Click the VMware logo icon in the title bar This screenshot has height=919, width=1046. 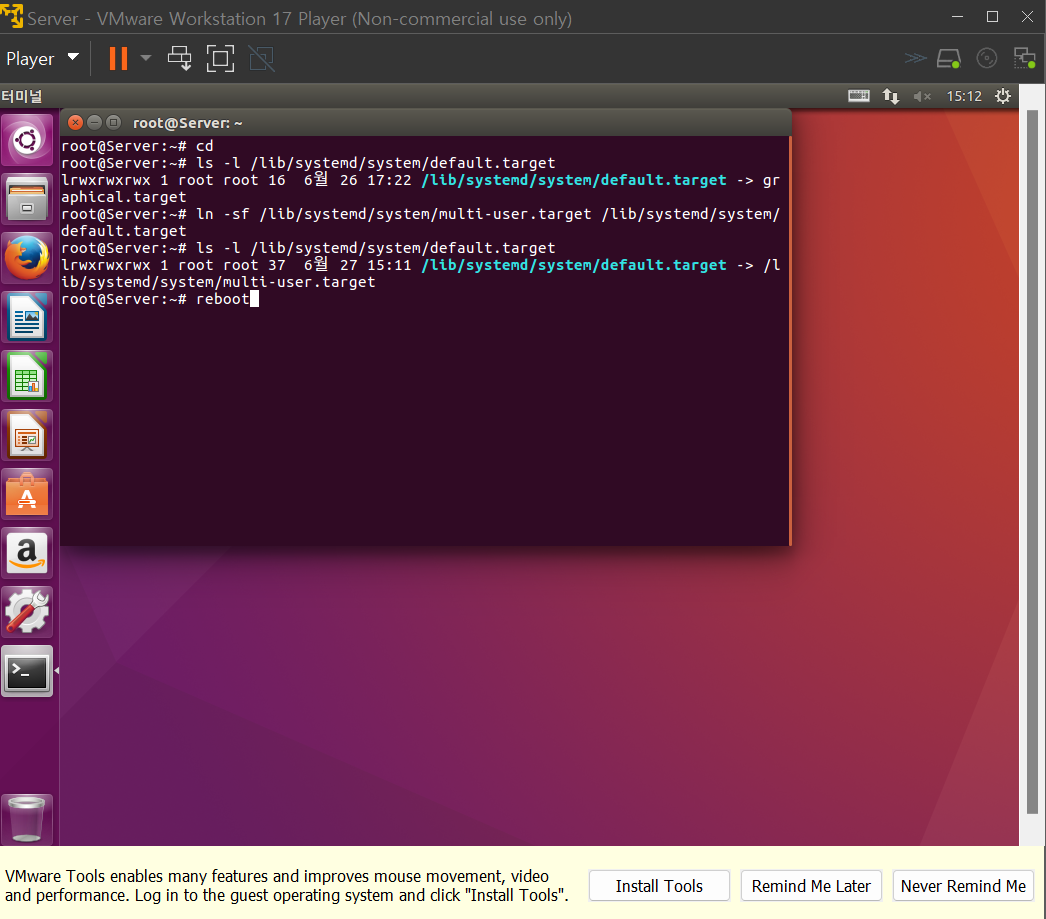(11, 17)
